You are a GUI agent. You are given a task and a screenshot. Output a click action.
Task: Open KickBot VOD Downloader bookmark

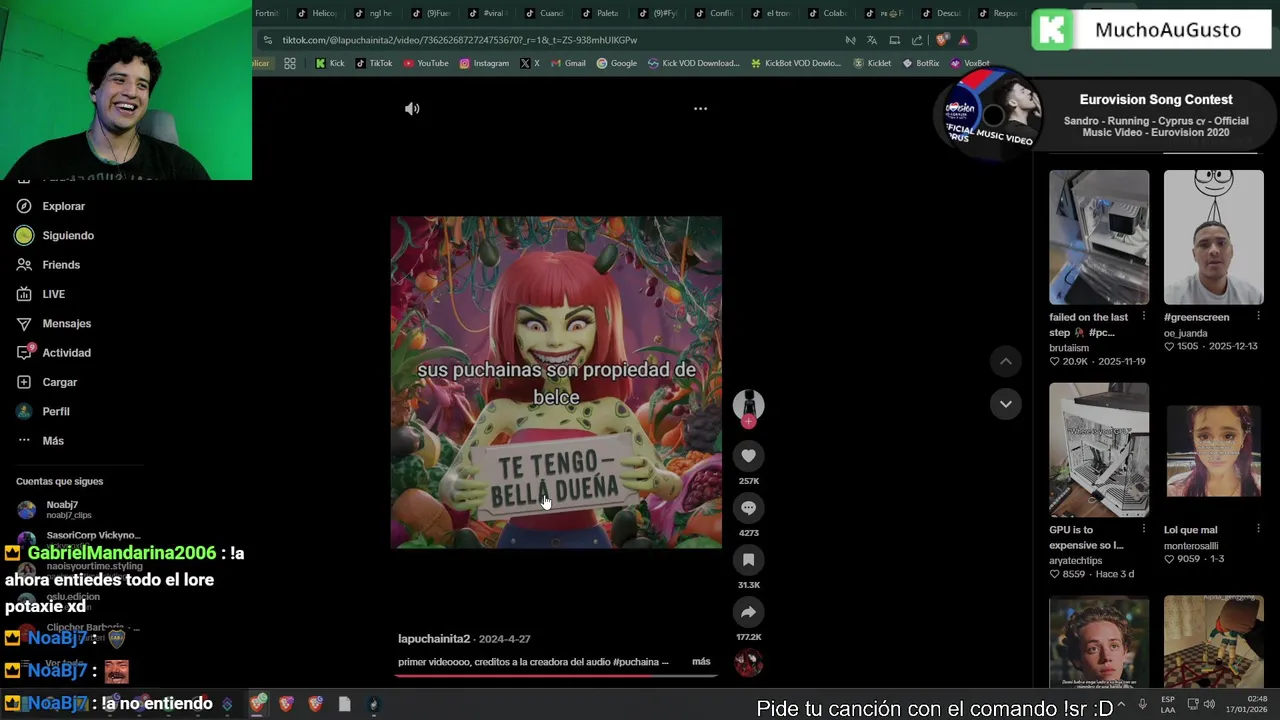tap(796, 63)
